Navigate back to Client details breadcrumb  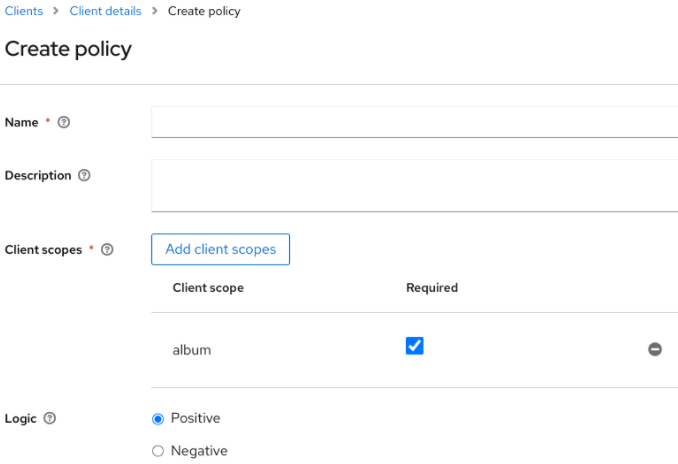tap(105, 11)
